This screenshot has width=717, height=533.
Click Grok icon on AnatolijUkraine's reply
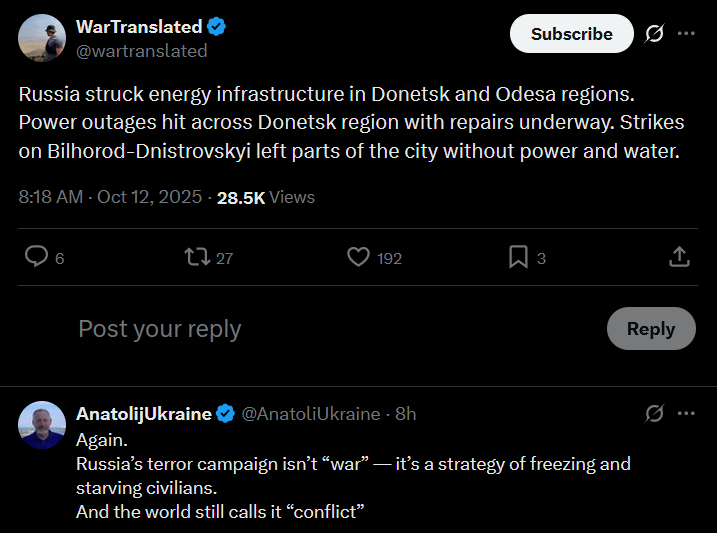(x=654, y=413)
